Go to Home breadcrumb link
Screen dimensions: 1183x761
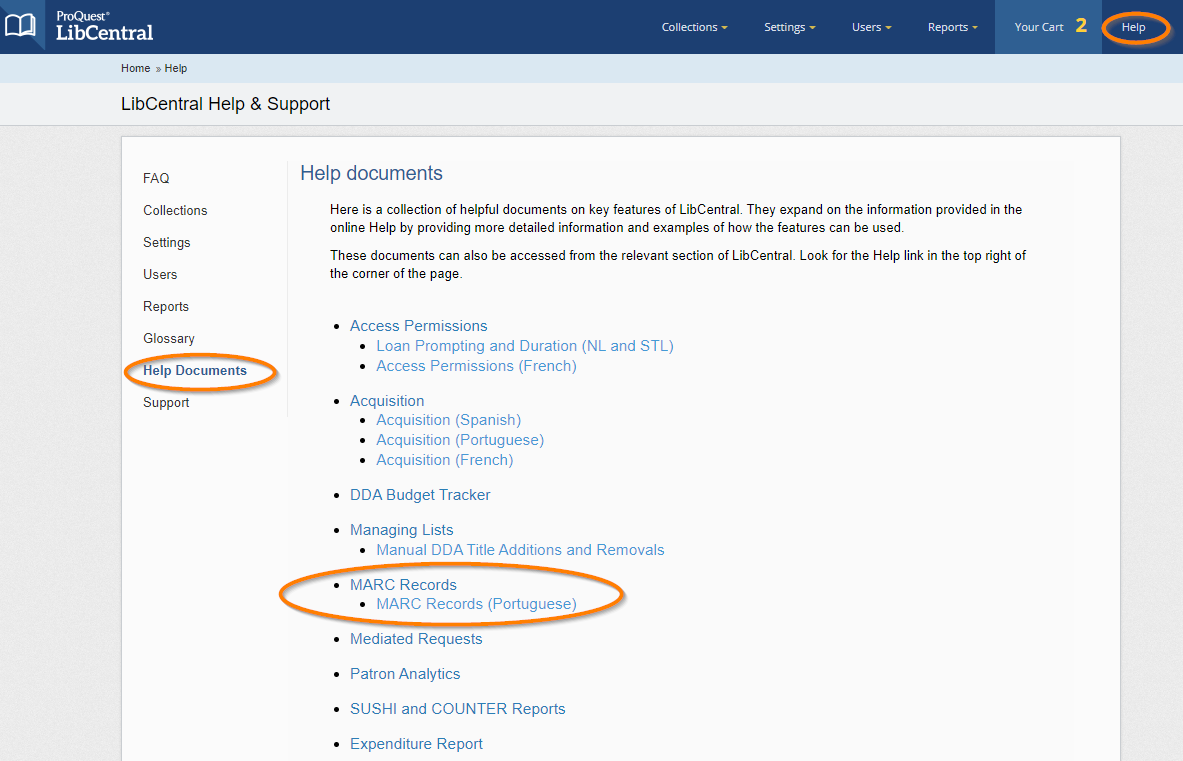click(x=135, y=68)
